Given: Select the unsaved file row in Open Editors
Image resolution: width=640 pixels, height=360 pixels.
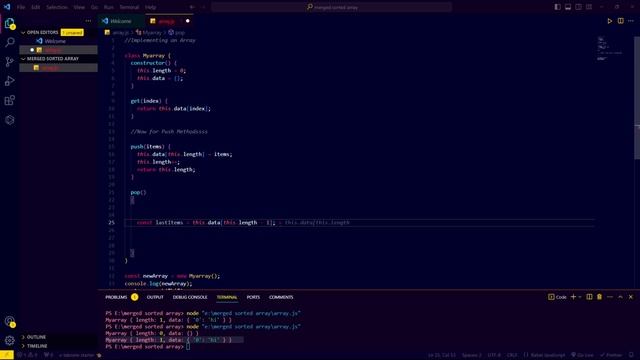Looking at the screenshot, I should coord(58,50).
